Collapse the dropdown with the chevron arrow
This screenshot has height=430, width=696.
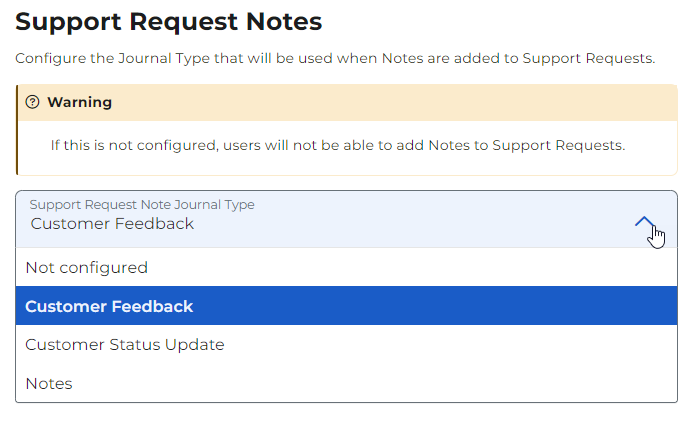tap(645, 224)
